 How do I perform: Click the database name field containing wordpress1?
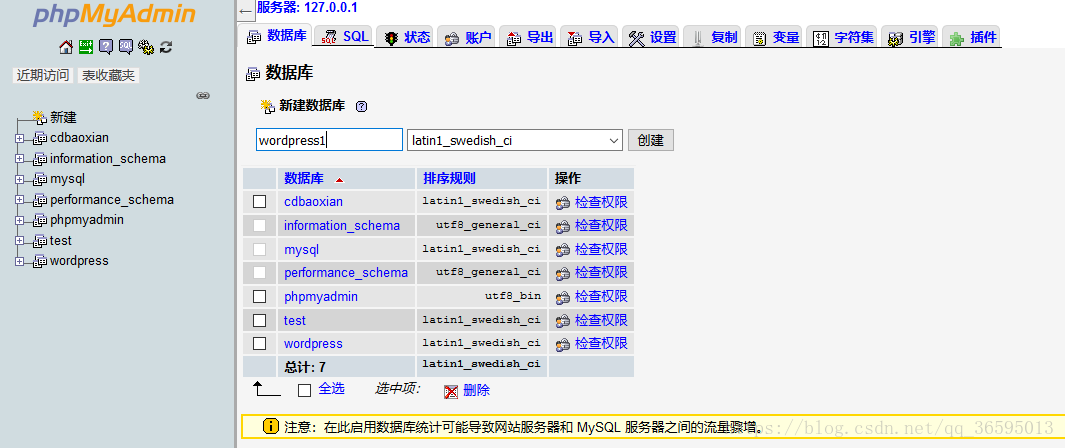pos(329,141)
